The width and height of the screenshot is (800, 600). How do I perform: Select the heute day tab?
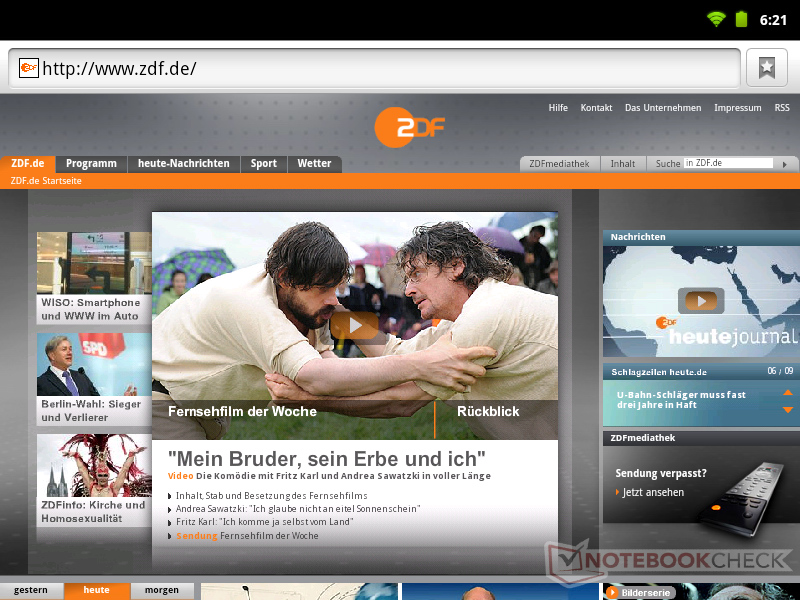[x=97, y=590]
